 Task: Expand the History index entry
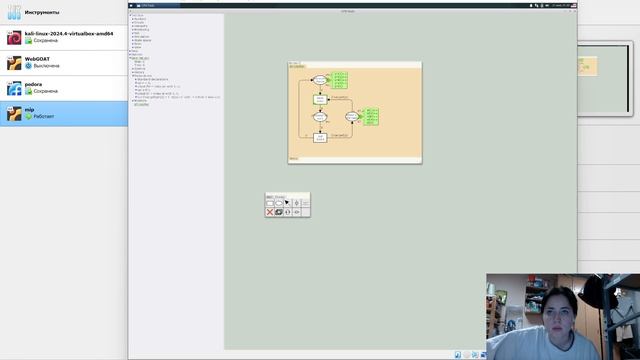(x=138, y=72)
